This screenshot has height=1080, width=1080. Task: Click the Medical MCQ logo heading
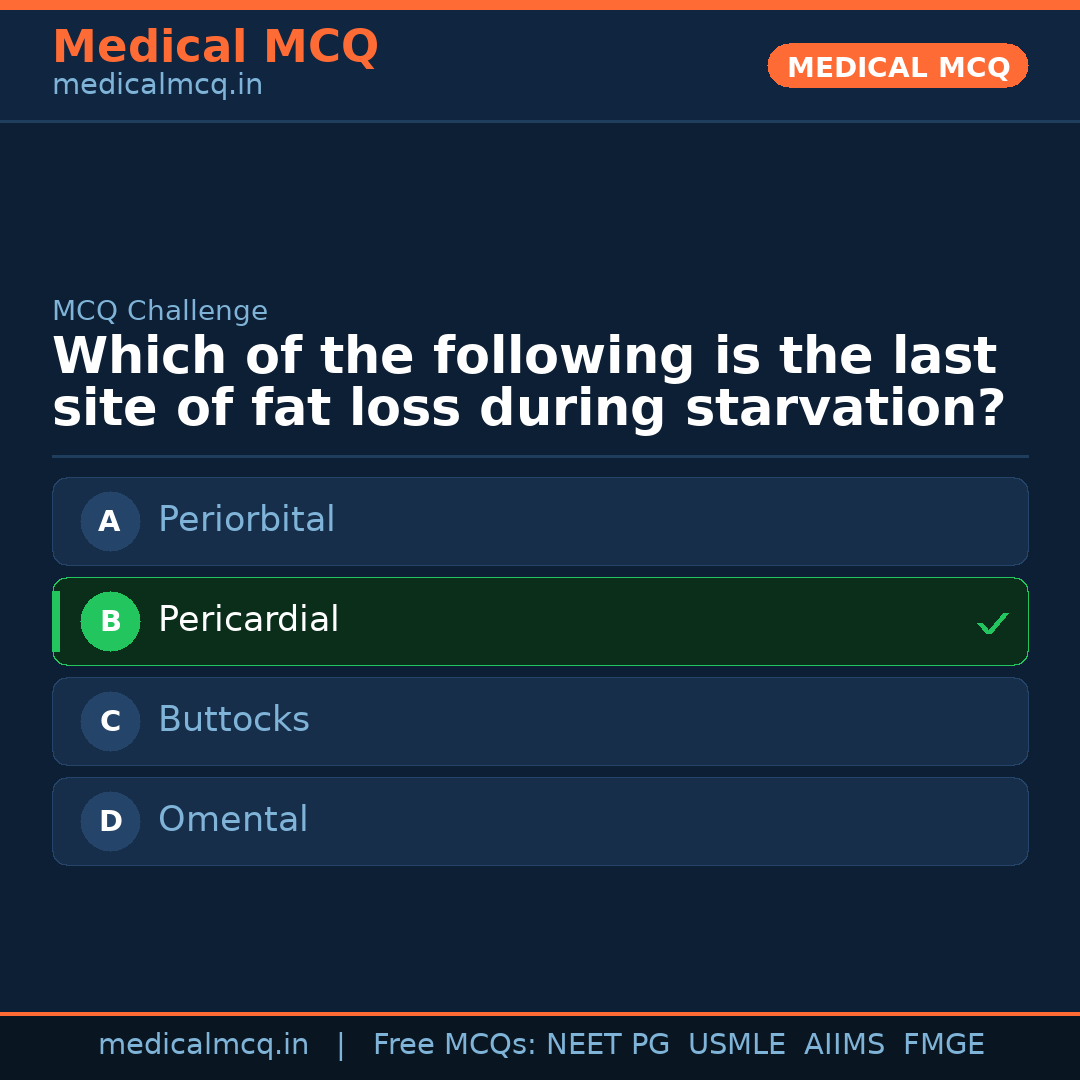[x=215, y=47]
